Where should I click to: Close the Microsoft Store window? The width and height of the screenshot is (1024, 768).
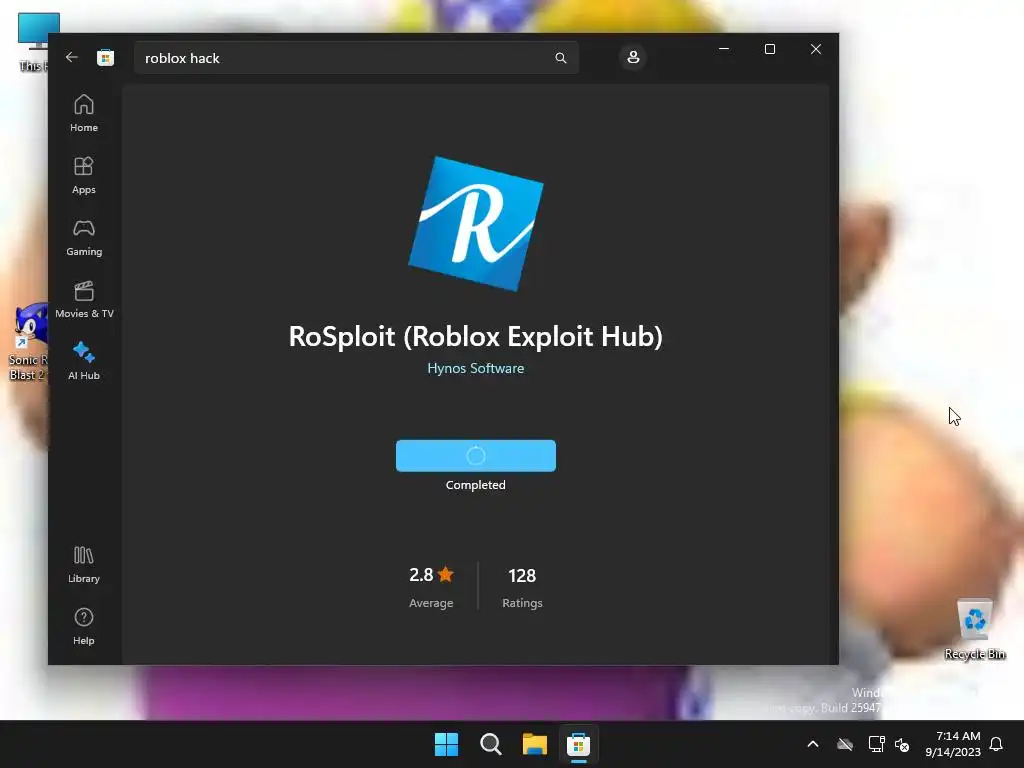816,49
